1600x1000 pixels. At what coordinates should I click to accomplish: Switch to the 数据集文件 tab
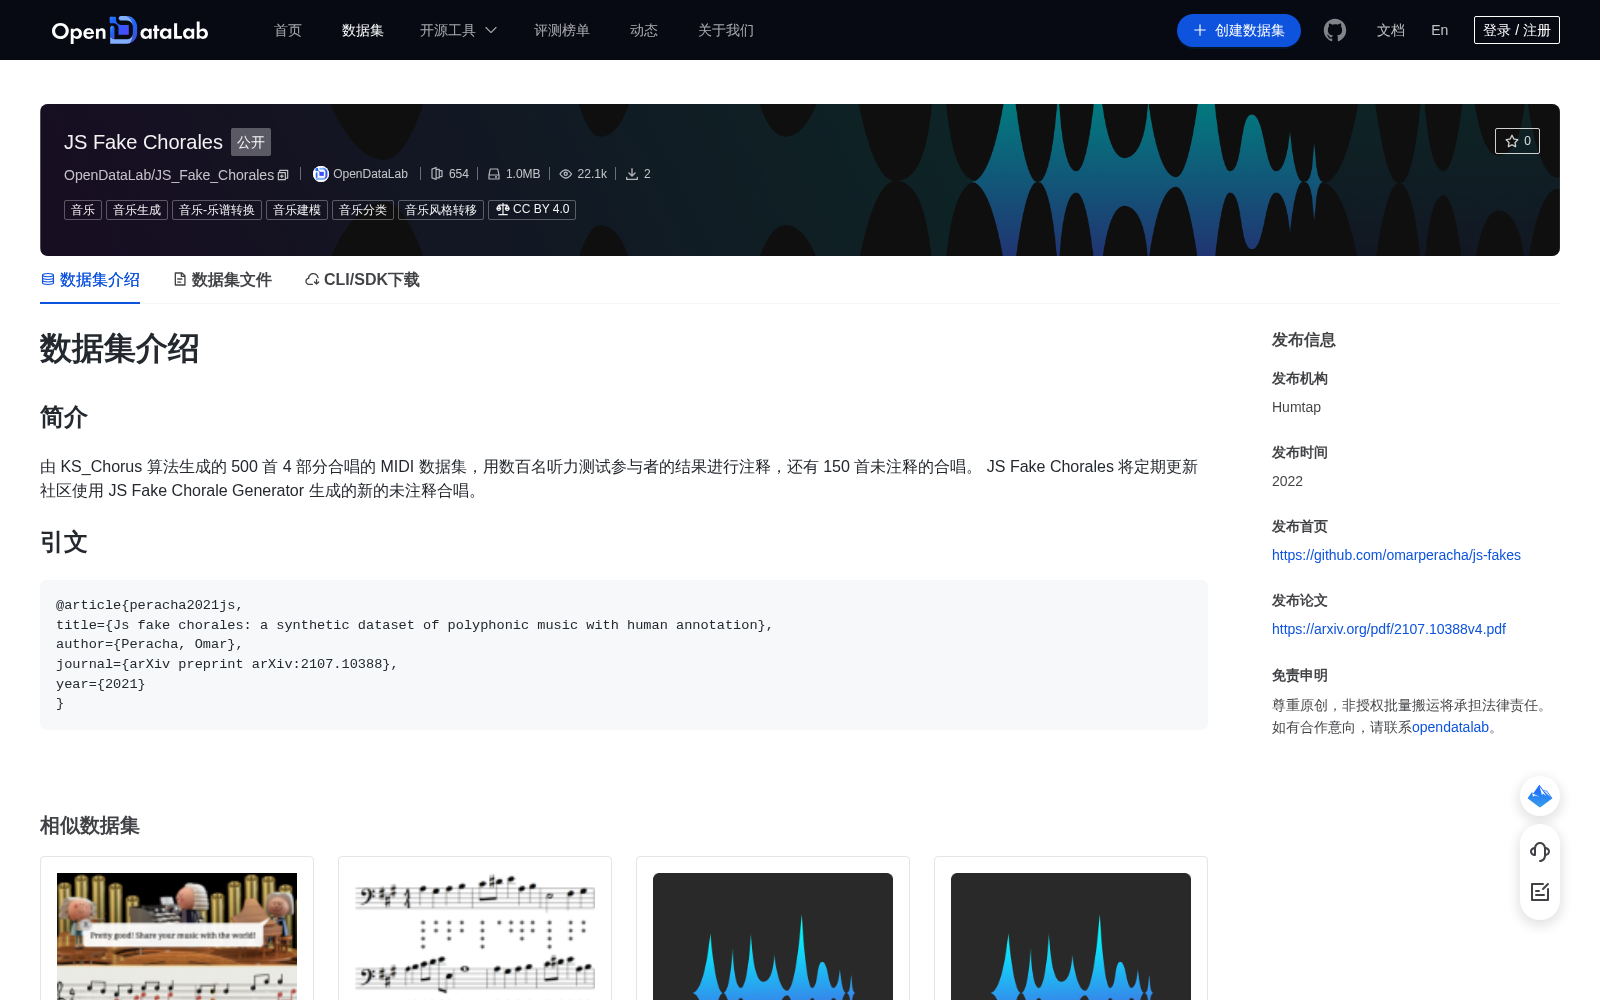(222, 280)
